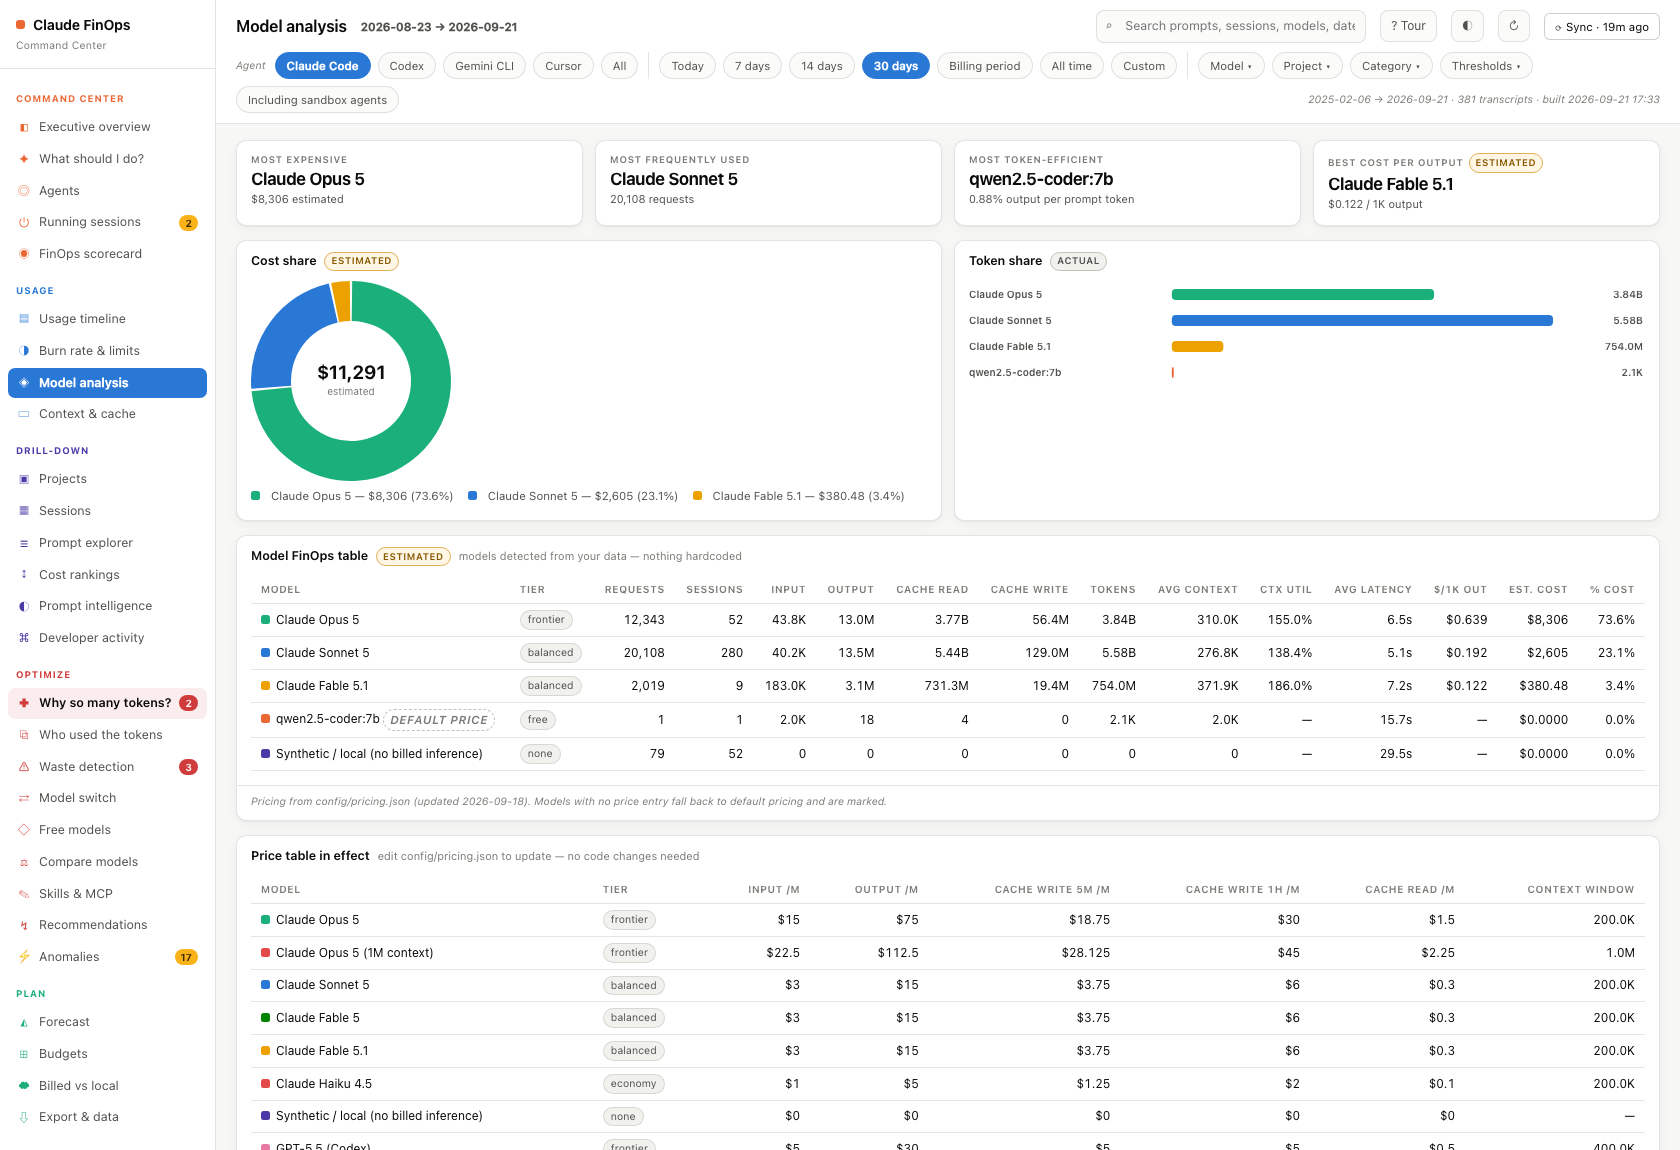Select the Codex agent filter

tap(406, 66)
